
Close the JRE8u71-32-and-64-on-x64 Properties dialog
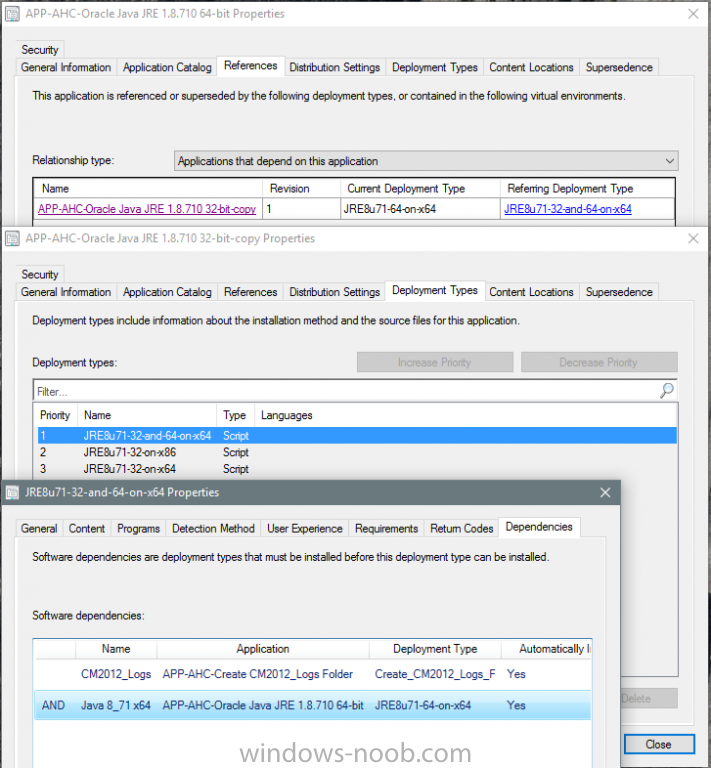pyautogui.click(x=605, y=492)
